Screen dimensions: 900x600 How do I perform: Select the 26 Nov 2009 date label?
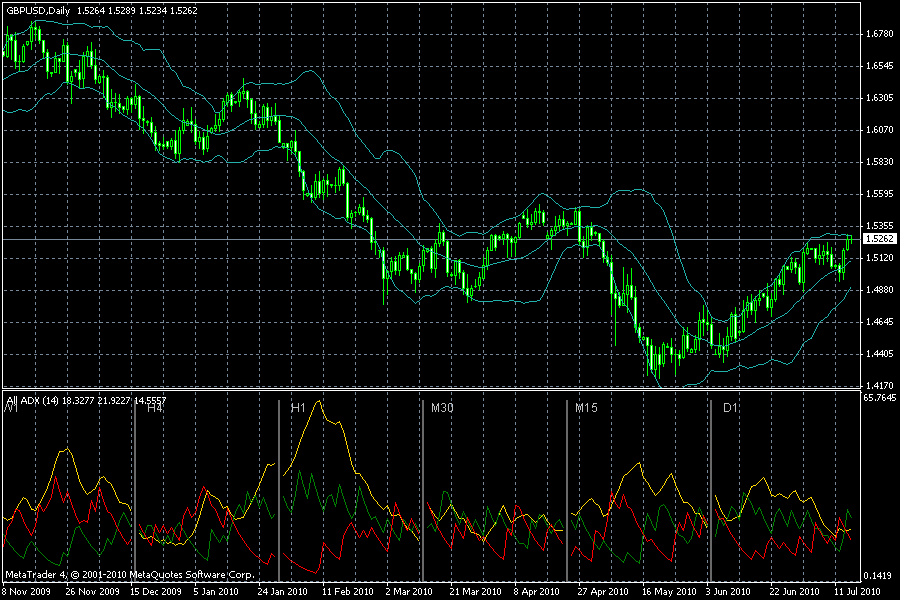click(x=92, y=591)
